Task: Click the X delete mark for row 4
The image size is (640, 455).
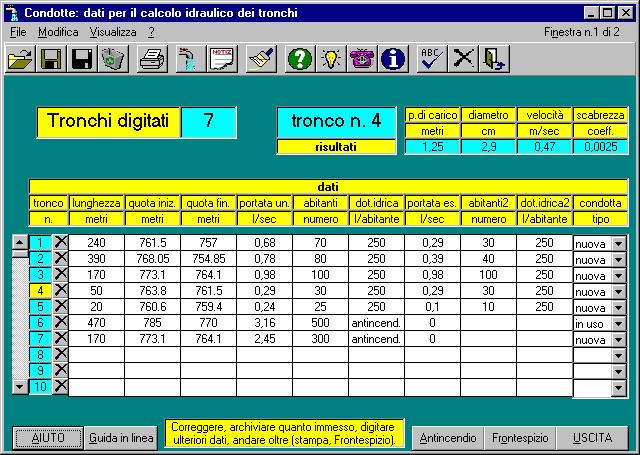Action: [60, 291]
